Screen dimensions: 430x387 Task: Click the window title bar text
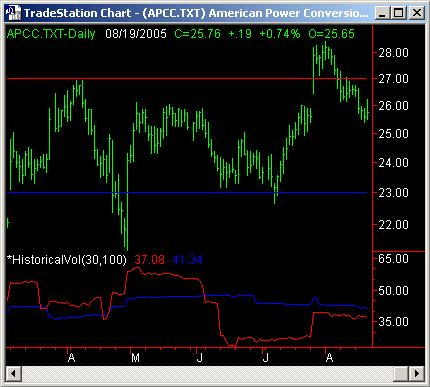196,13
